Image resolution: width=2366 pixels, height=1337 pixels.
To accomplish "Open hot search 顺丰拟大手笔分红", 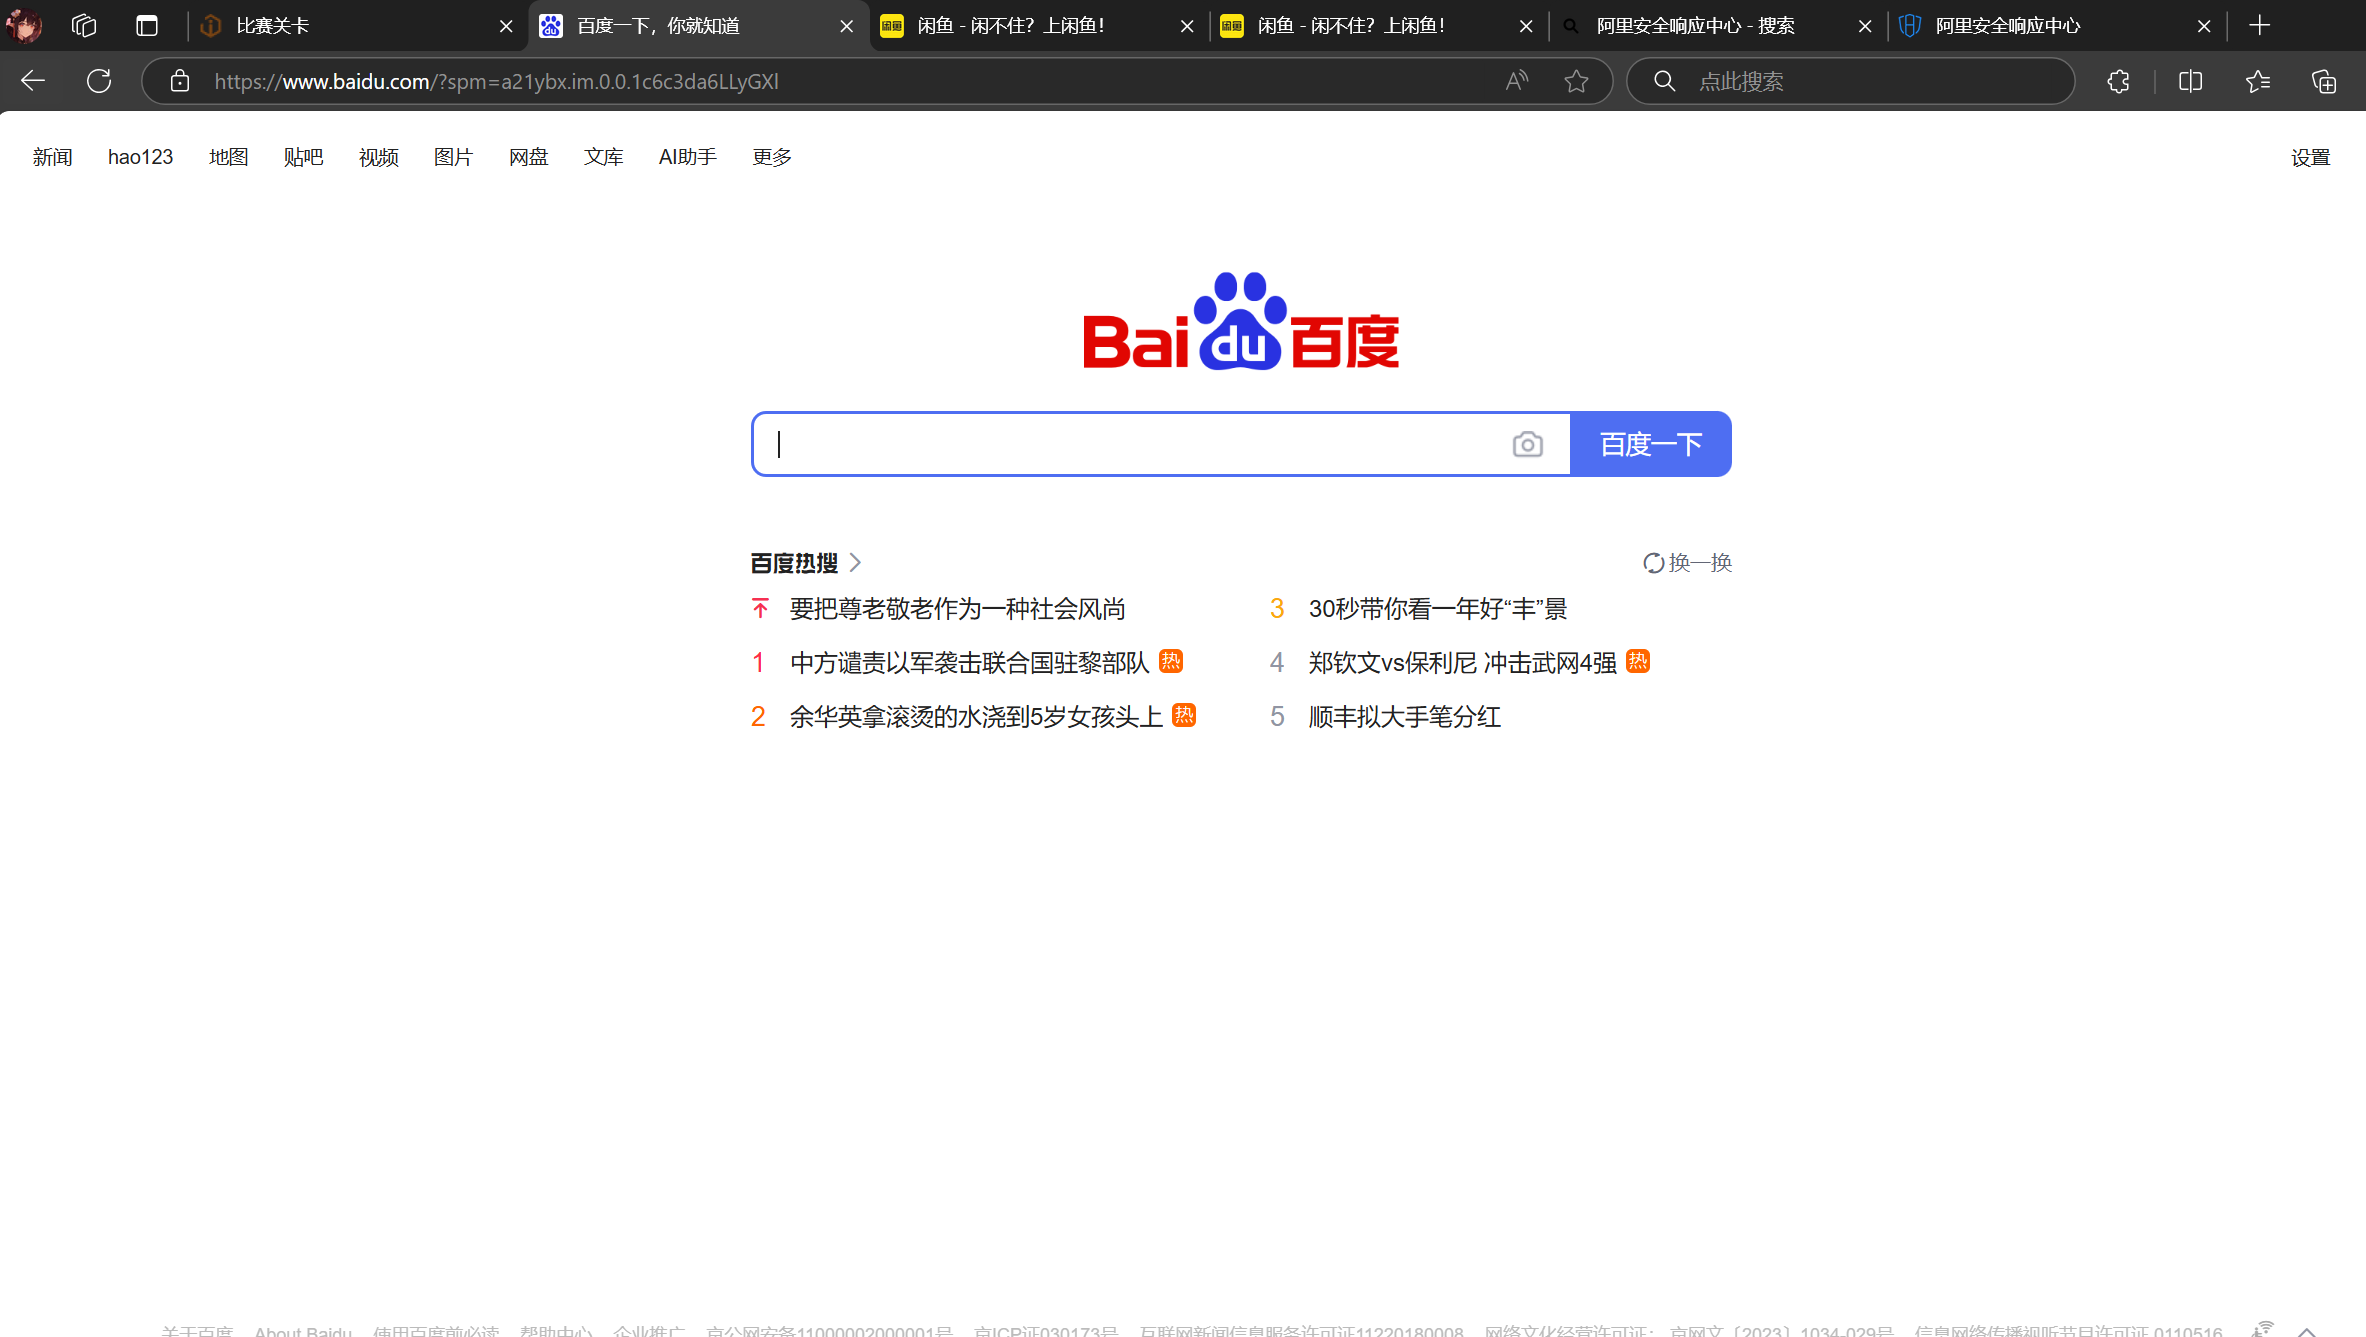I will pos(1404,717).
